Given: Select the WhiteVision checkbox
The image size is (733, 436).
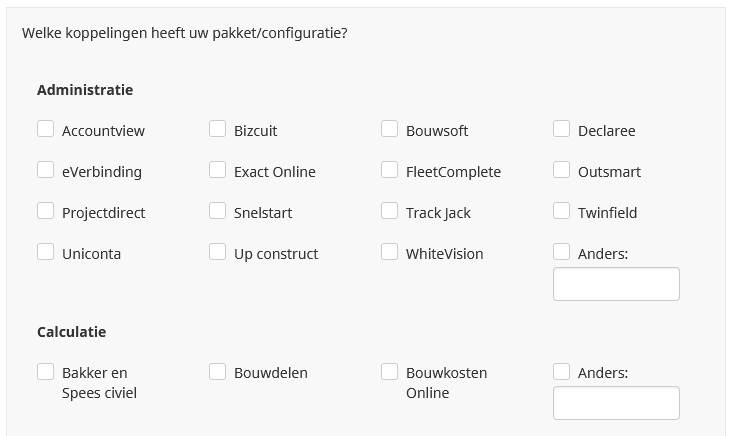Looking at the screenshot, I should pyautogui.click(x=389, y=252).
